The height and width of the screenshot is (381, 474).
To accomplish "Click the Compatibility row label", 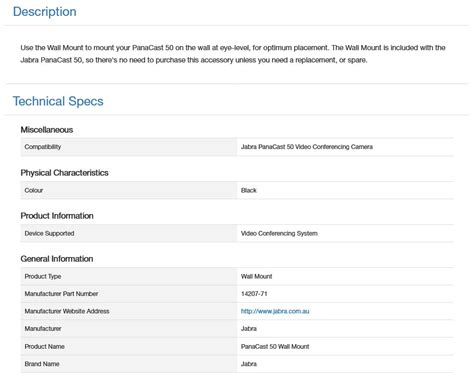I will (43, 147).
